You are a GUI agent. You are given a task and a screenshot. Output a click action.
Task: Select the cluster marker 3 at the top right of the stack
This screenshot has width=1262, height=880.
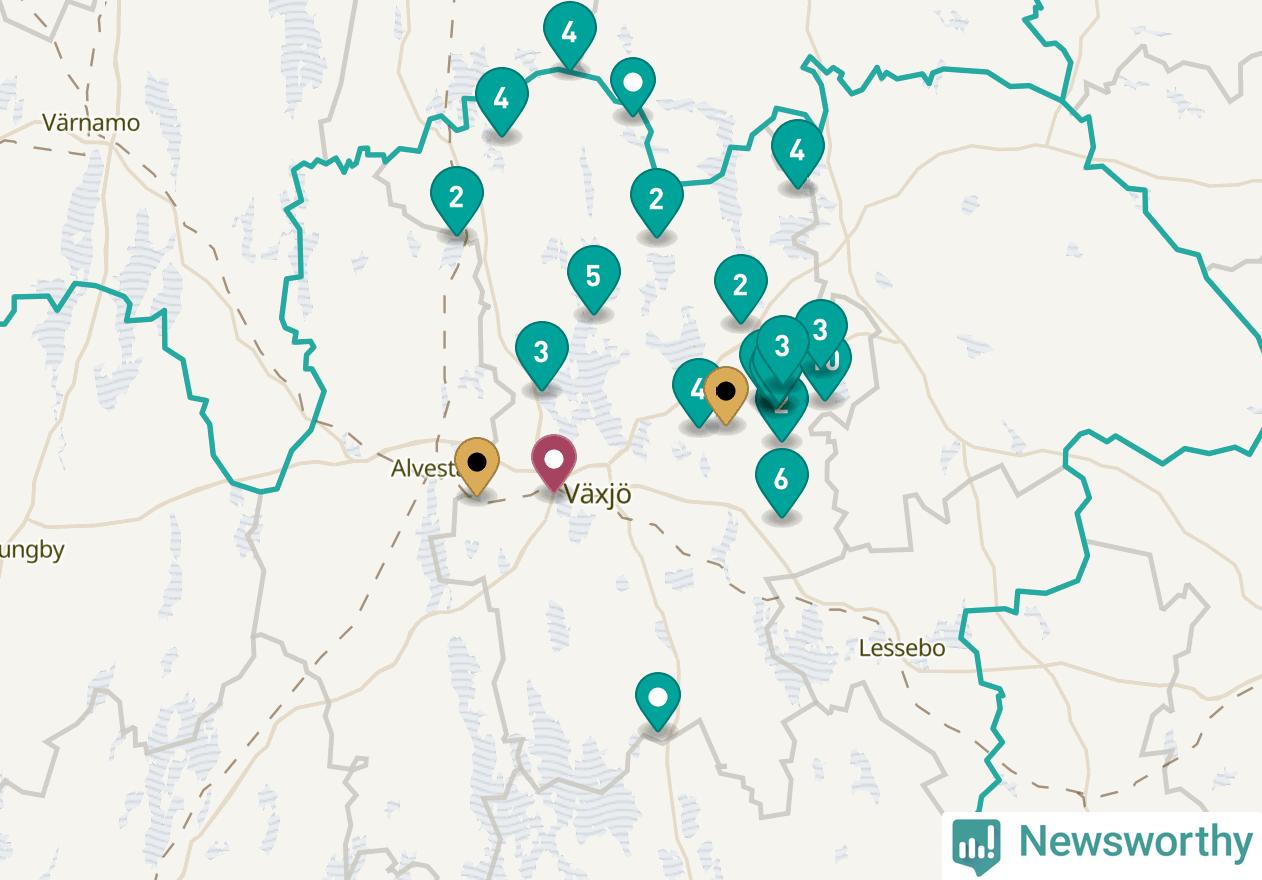pyautogui.click(x=821, y=331)
